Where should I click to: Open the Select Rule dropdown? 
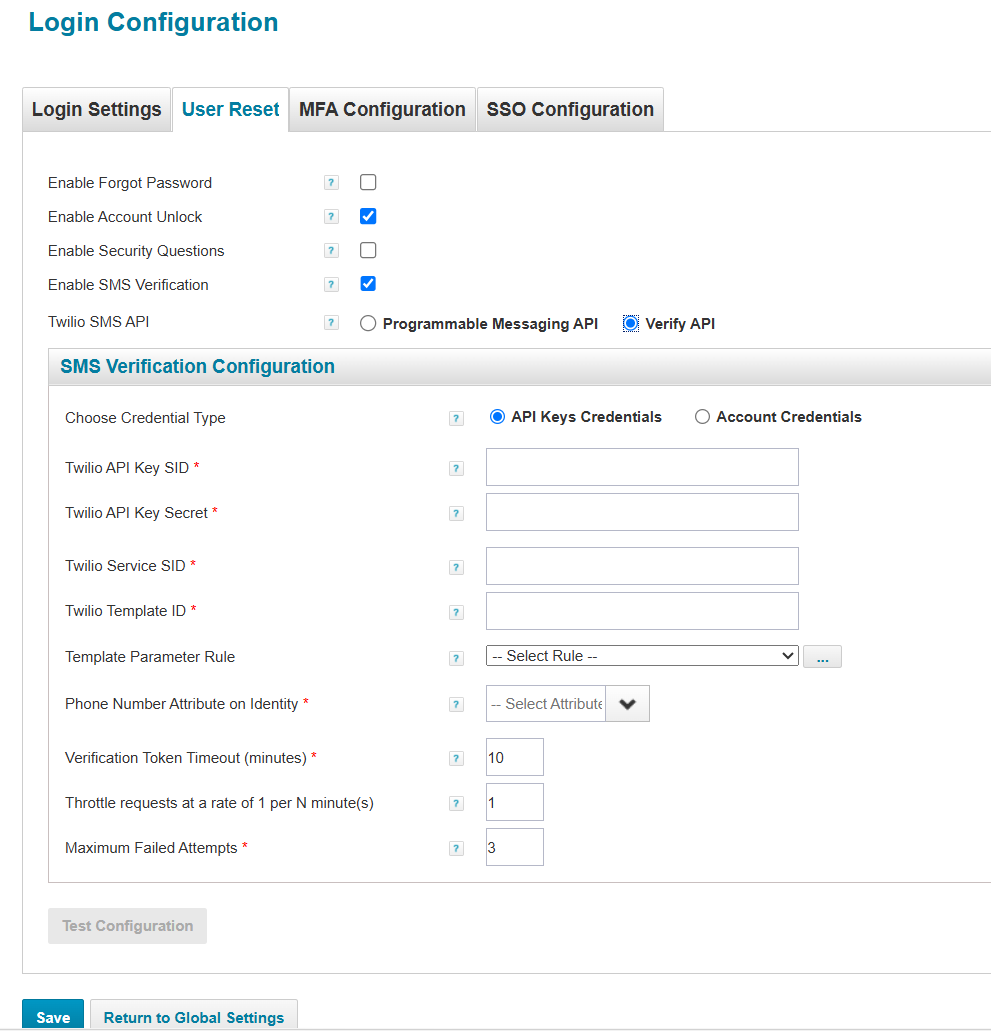pos(642,656)
